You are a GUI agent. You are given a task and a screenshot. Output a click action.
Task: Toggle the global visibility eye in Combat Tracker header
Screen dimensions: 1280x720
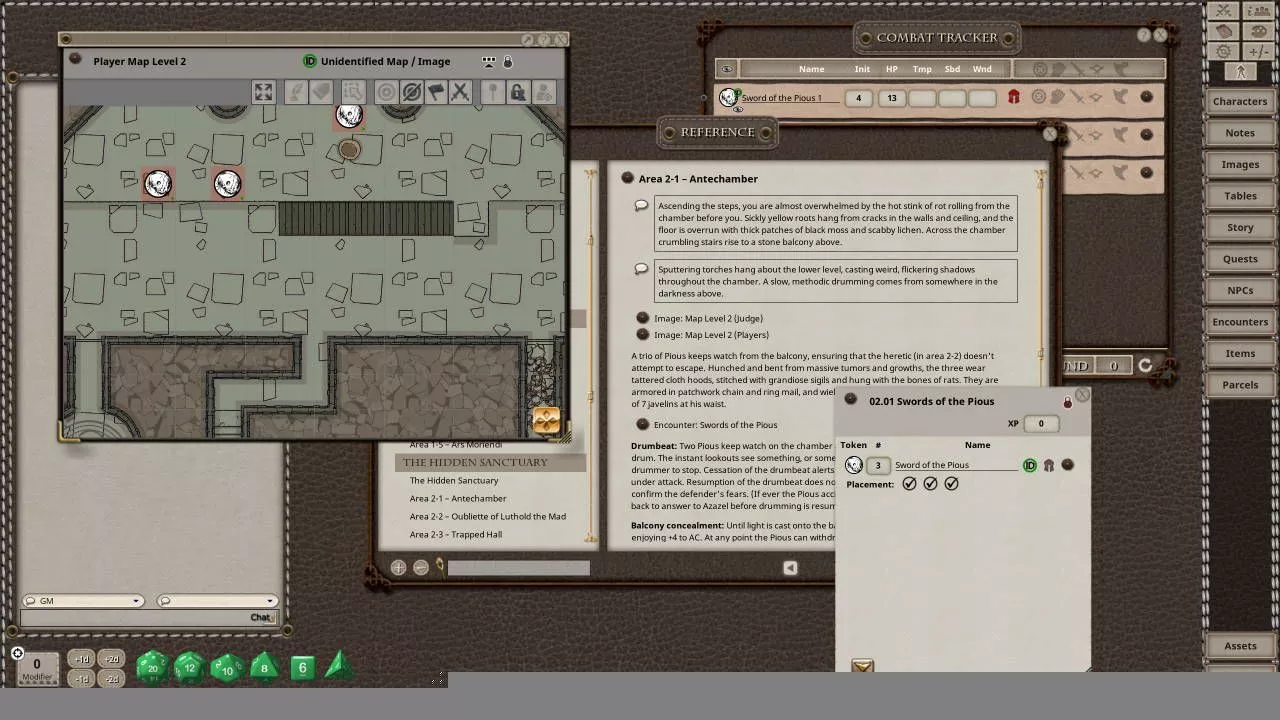coord(727,69)
